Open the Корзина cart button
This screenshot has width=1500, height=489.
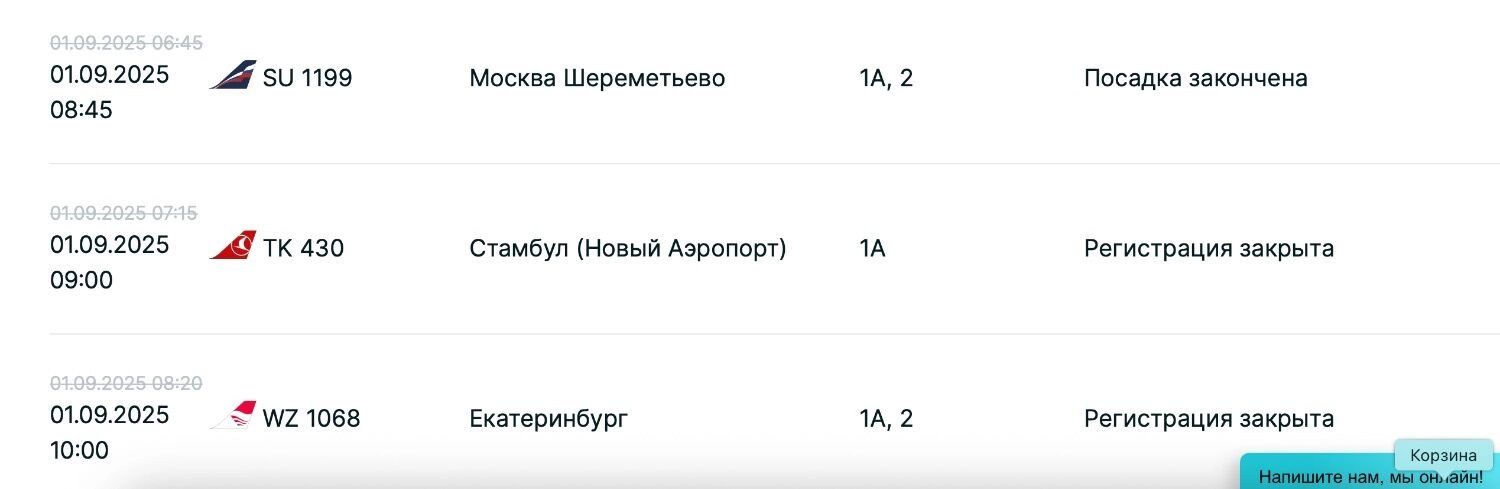[1443, 455]
